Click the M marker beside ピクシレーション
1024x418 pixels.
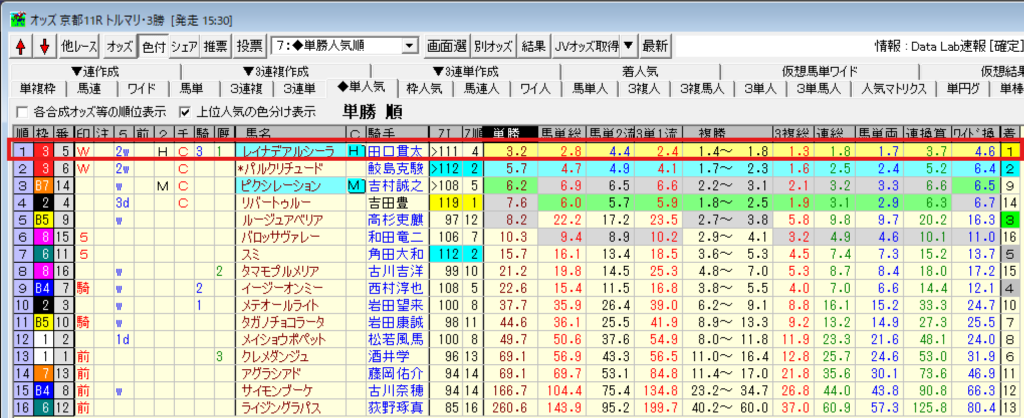[x=355, y=185]
